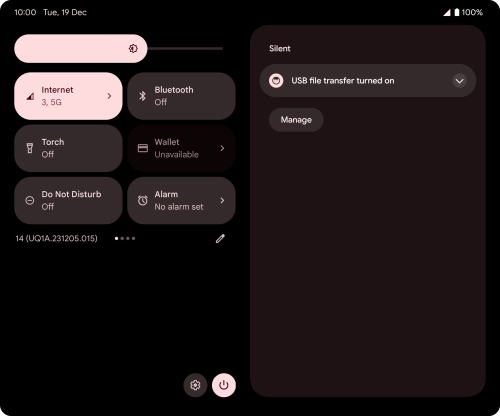Click the Torch flashlight icon
Screen dimensions: 500x416
pos(30,148)
